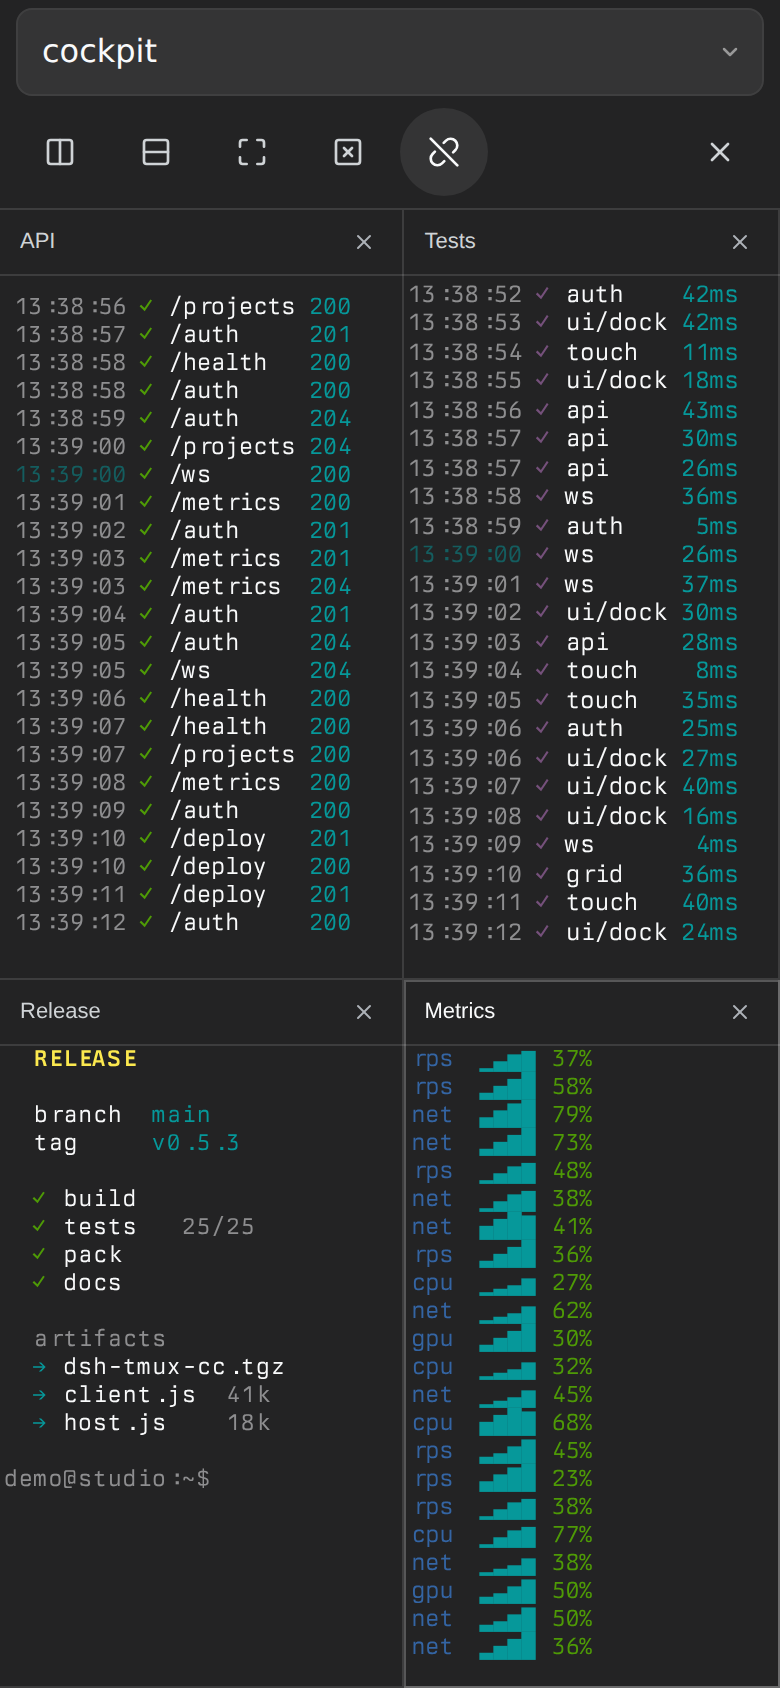Image resolution: width=780 pixels, height=1688 pixels.
Task: Click the 'docs' step row
Action: [77, 1283]
